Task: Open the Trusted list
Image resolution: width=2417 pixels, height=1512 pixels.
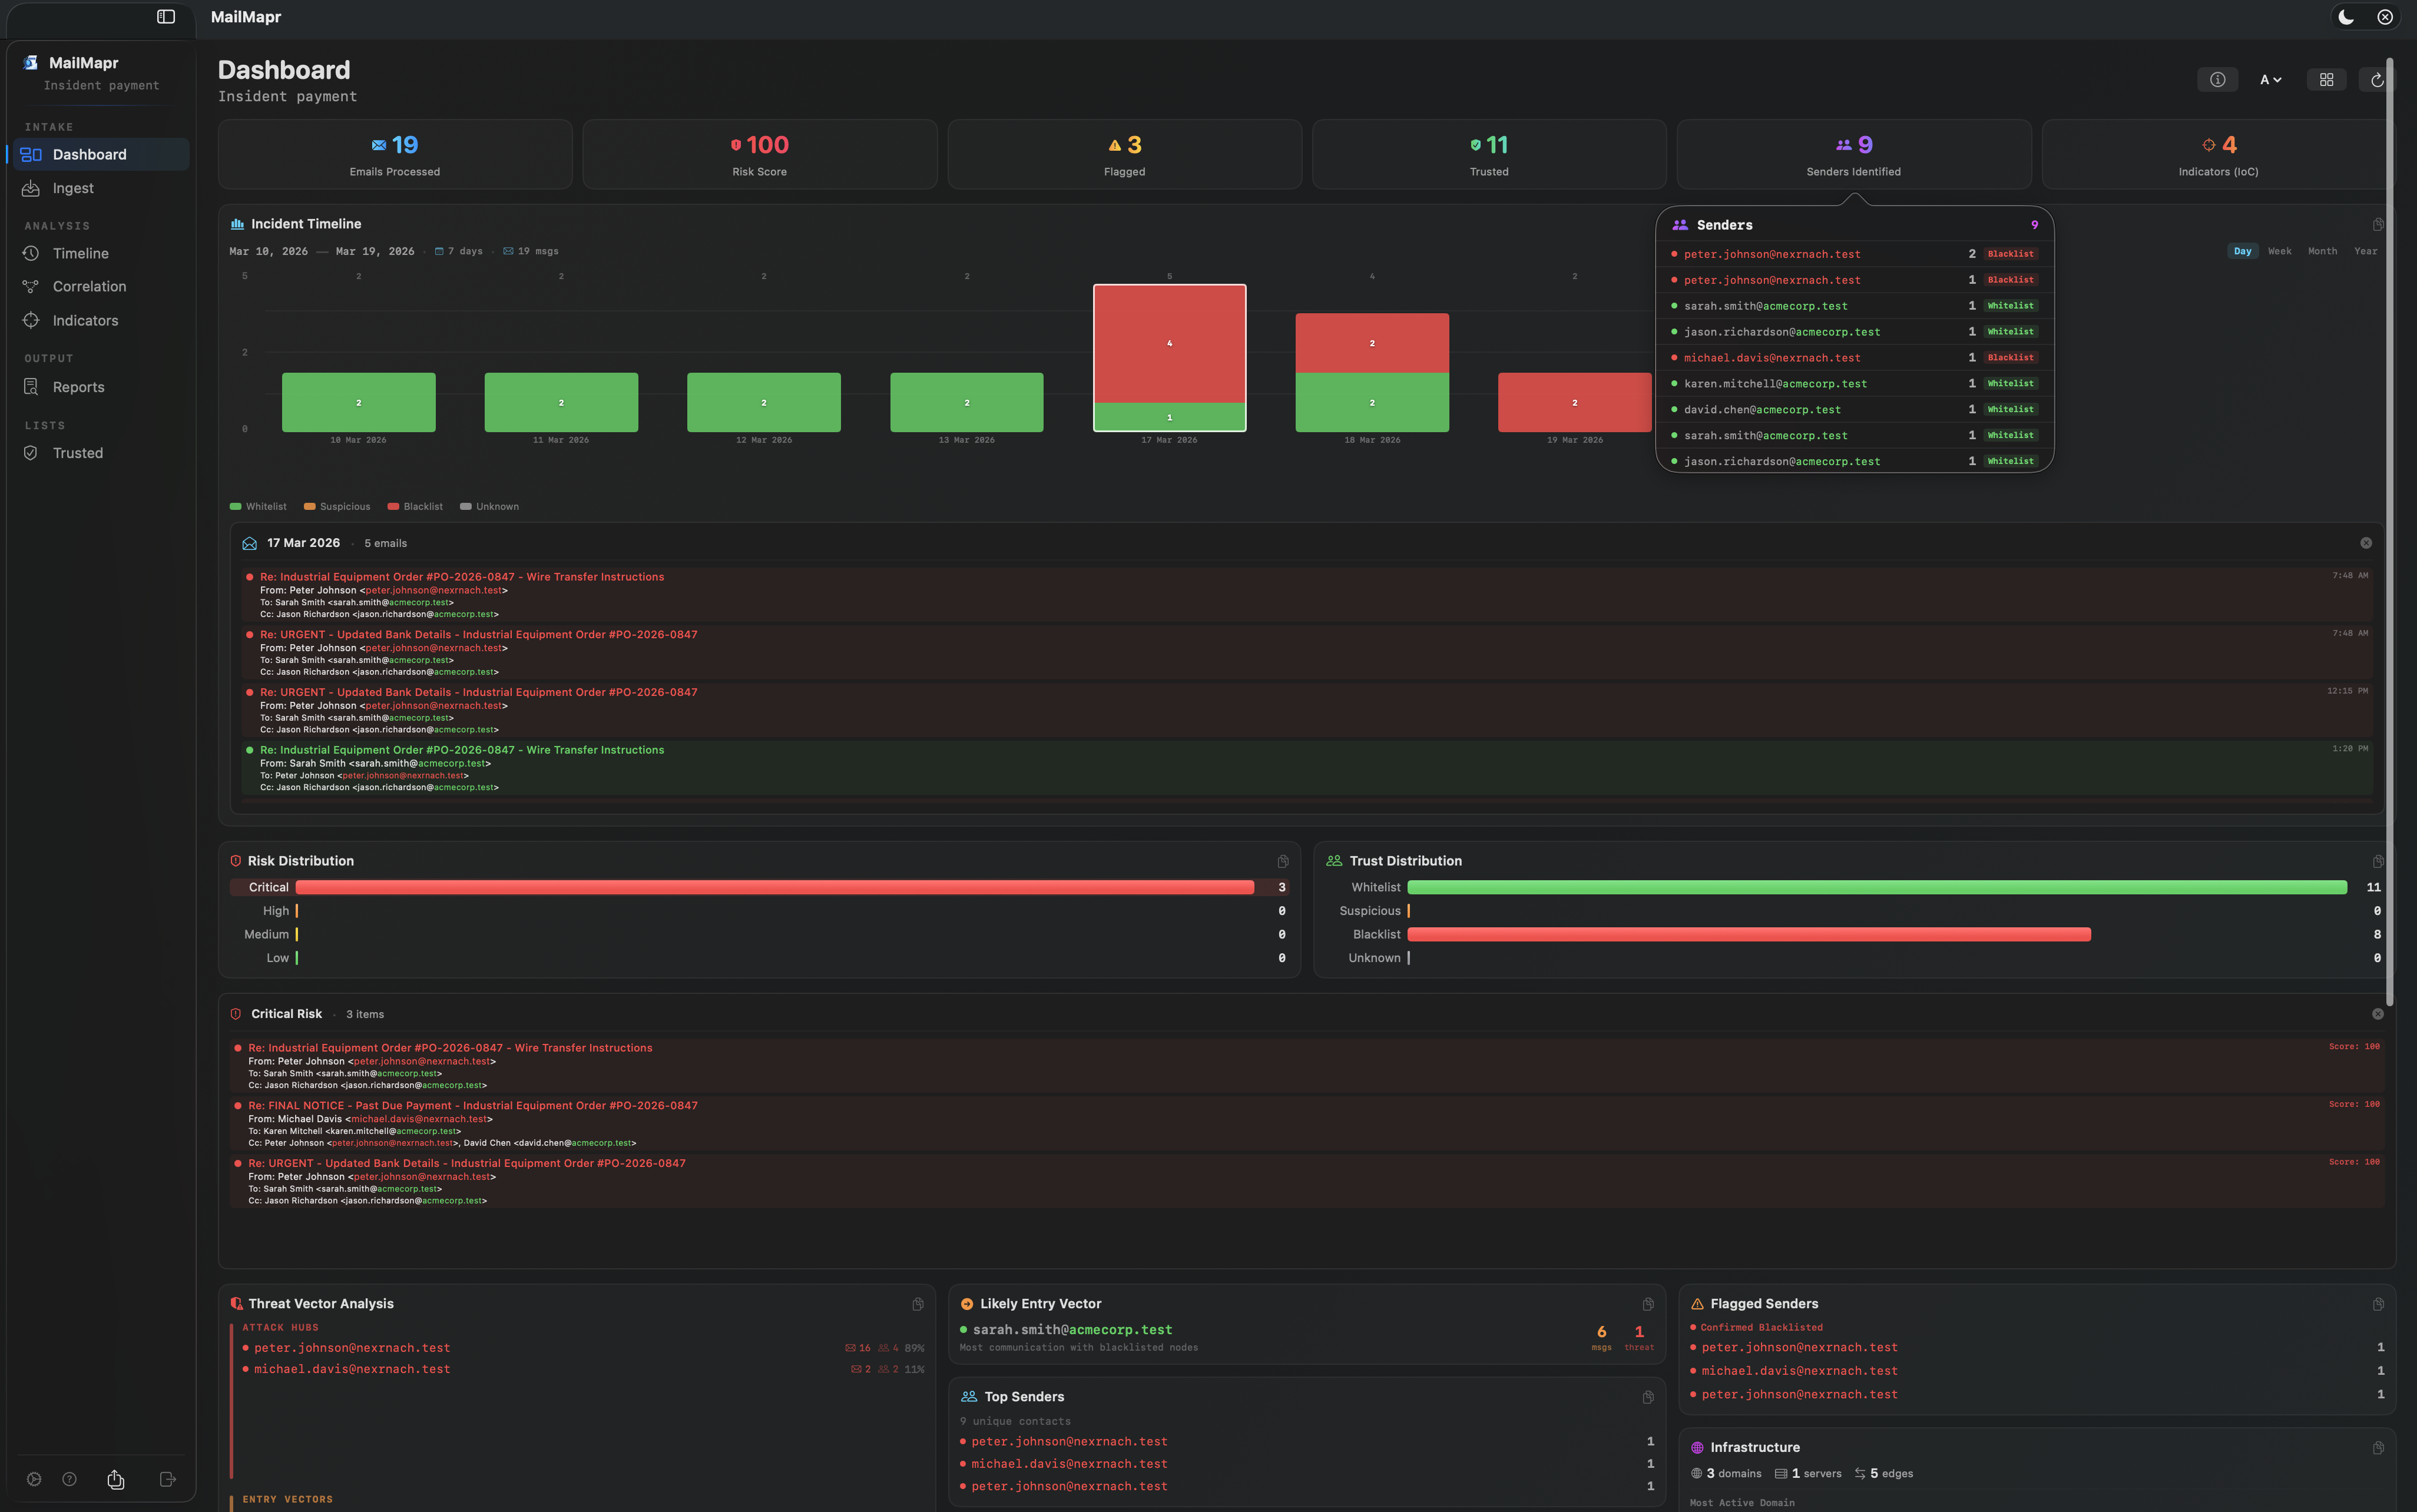Action: tap(77, 452)
